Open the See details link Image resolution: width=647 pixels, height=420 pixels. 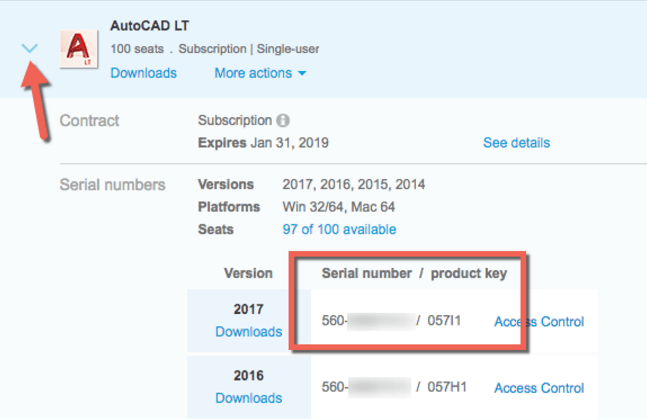click(x=516, y=143)
